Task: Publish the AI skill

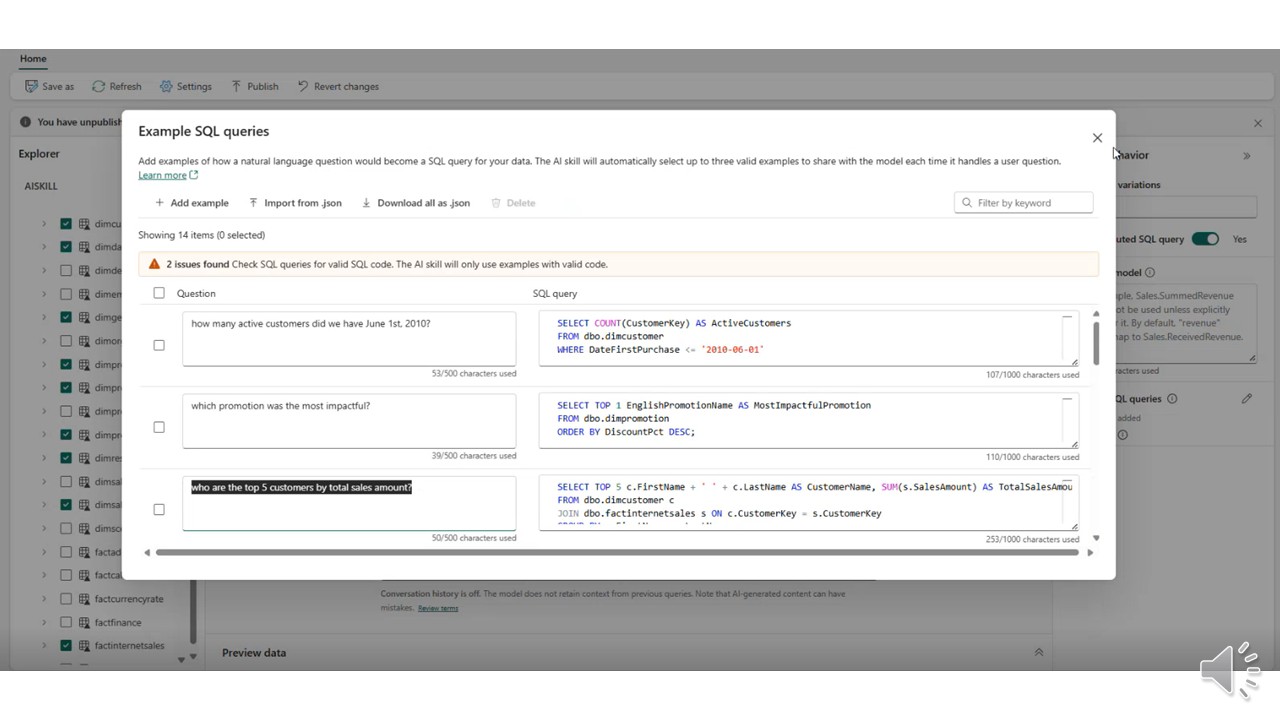Action: 254,87
